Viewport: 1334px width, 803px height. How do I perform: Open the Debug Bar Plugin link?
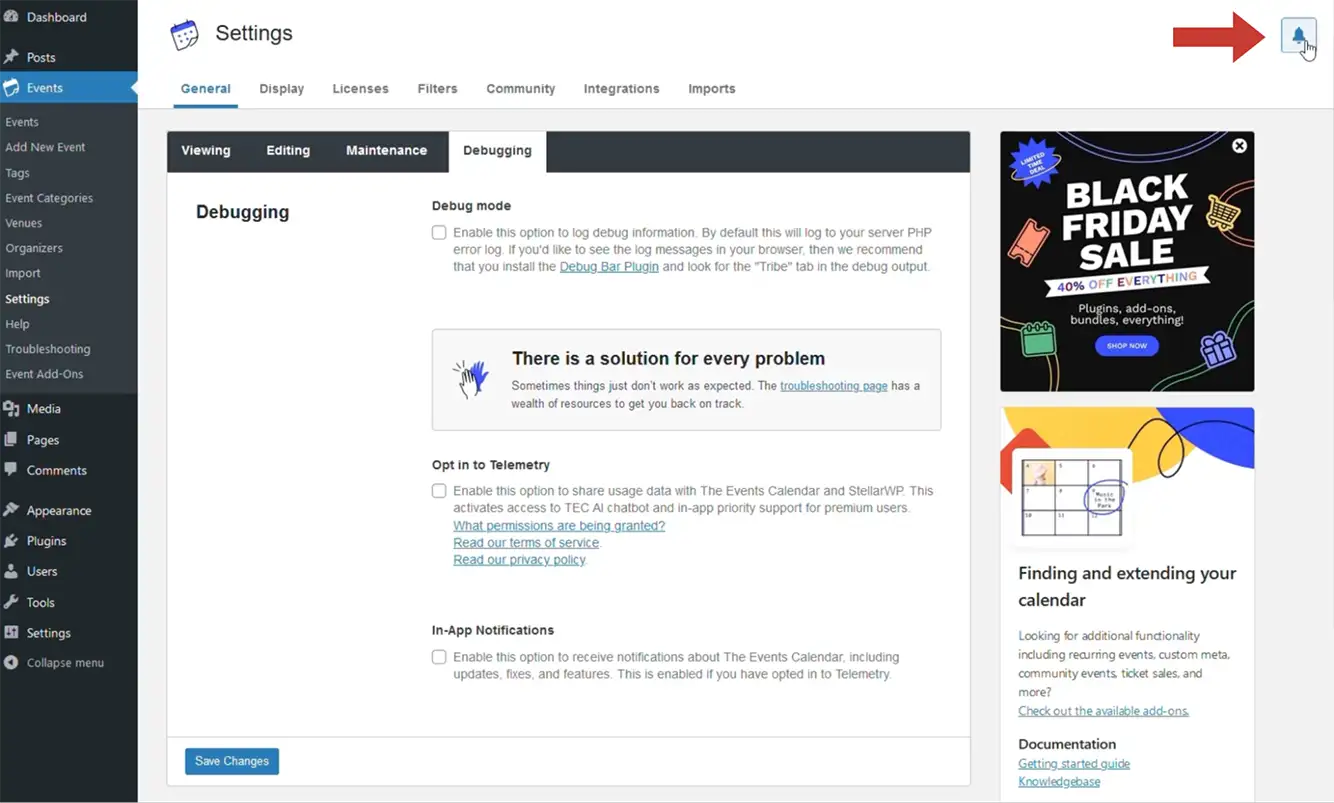tap(609, 267)
